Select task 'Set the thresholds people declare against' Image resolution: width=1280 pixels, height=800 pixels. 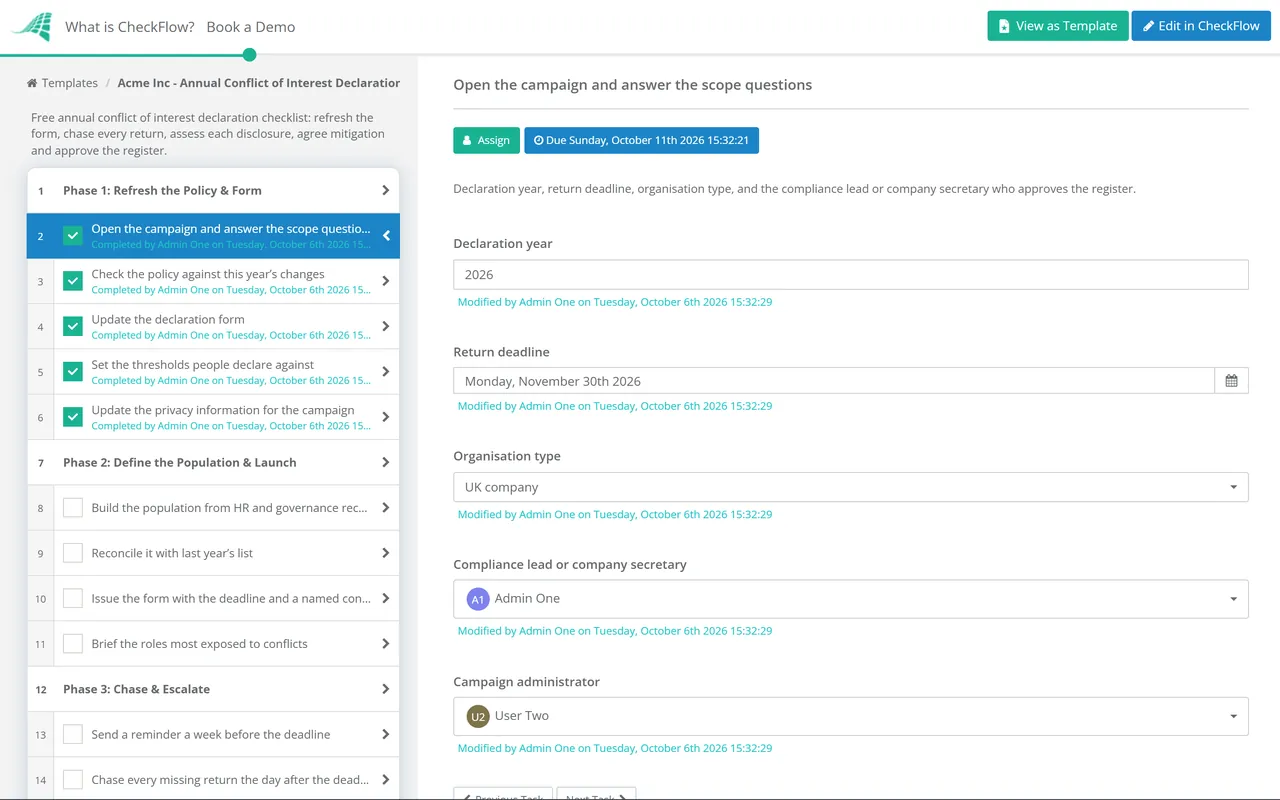(213, 372)
